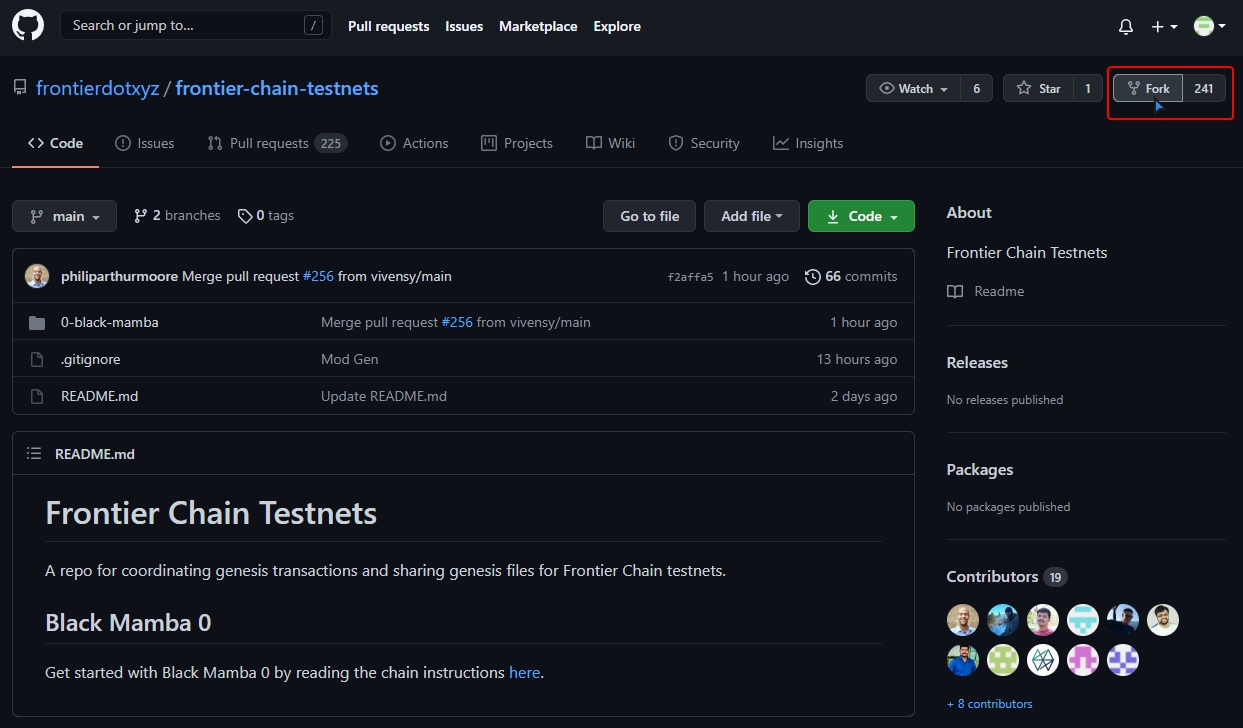View the + 8 contributors link
1243x728 pixels.
click(x=990, y=704)
